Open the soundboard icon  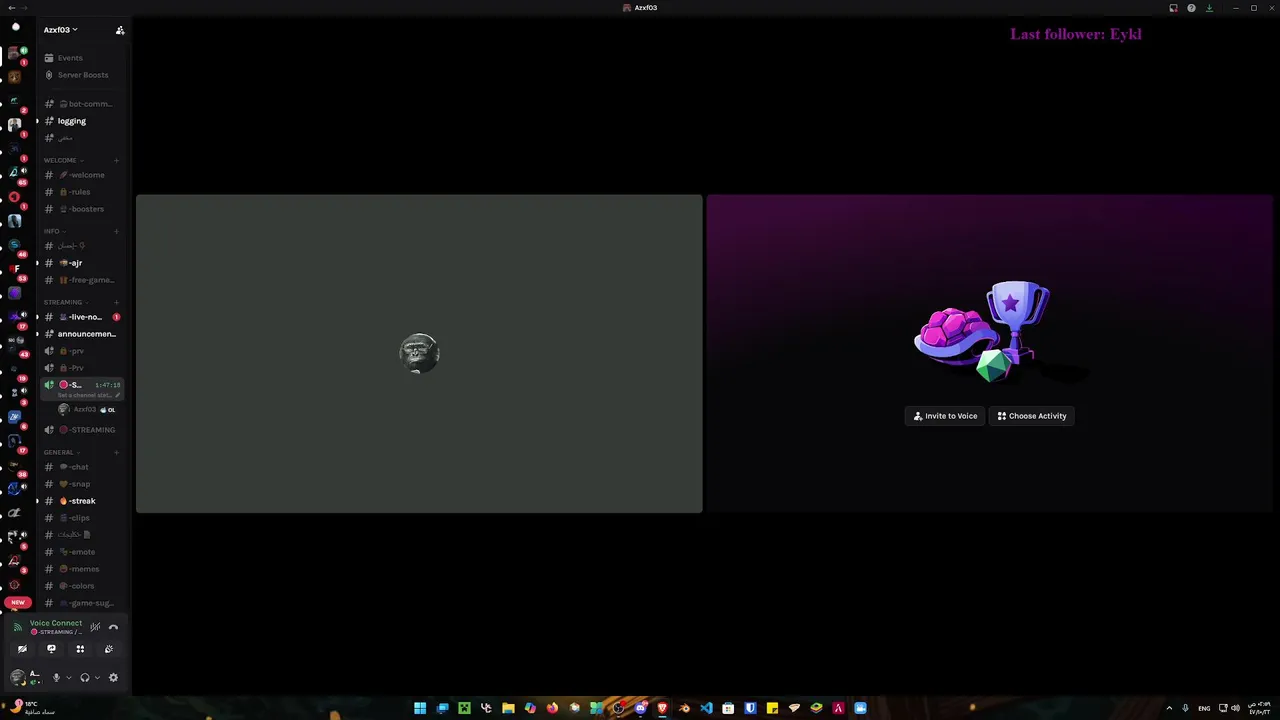(109, 649)
